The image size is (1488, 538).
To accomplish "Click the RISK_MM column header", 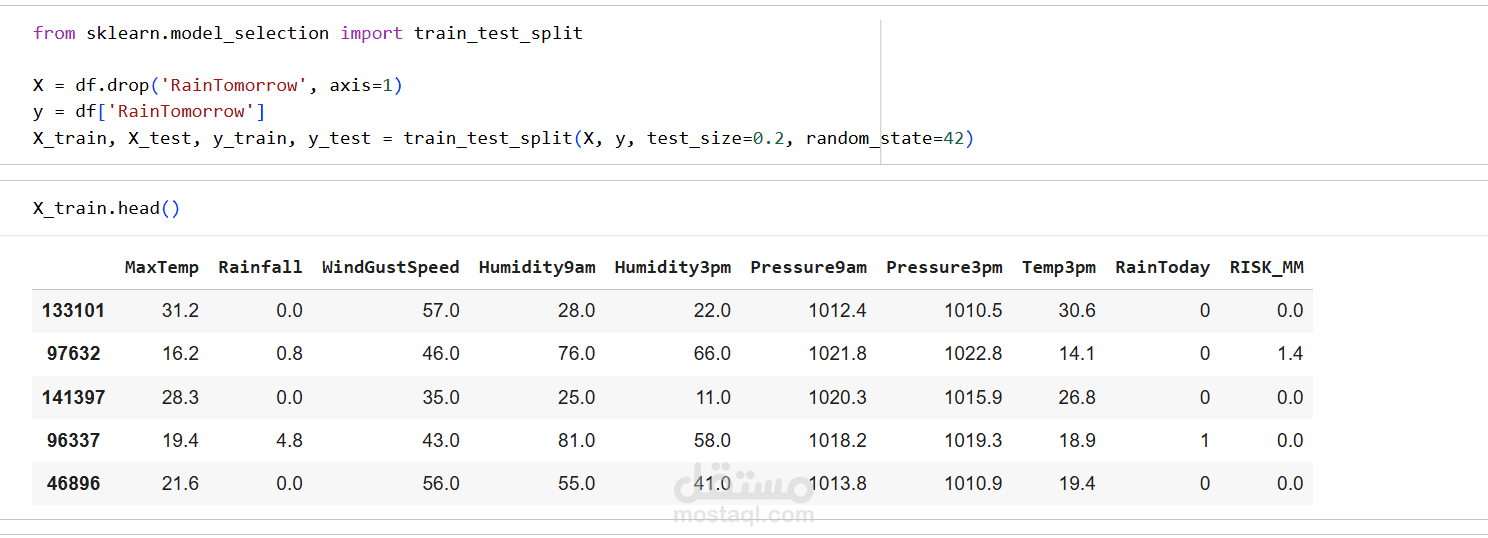I will (1266, 267).
